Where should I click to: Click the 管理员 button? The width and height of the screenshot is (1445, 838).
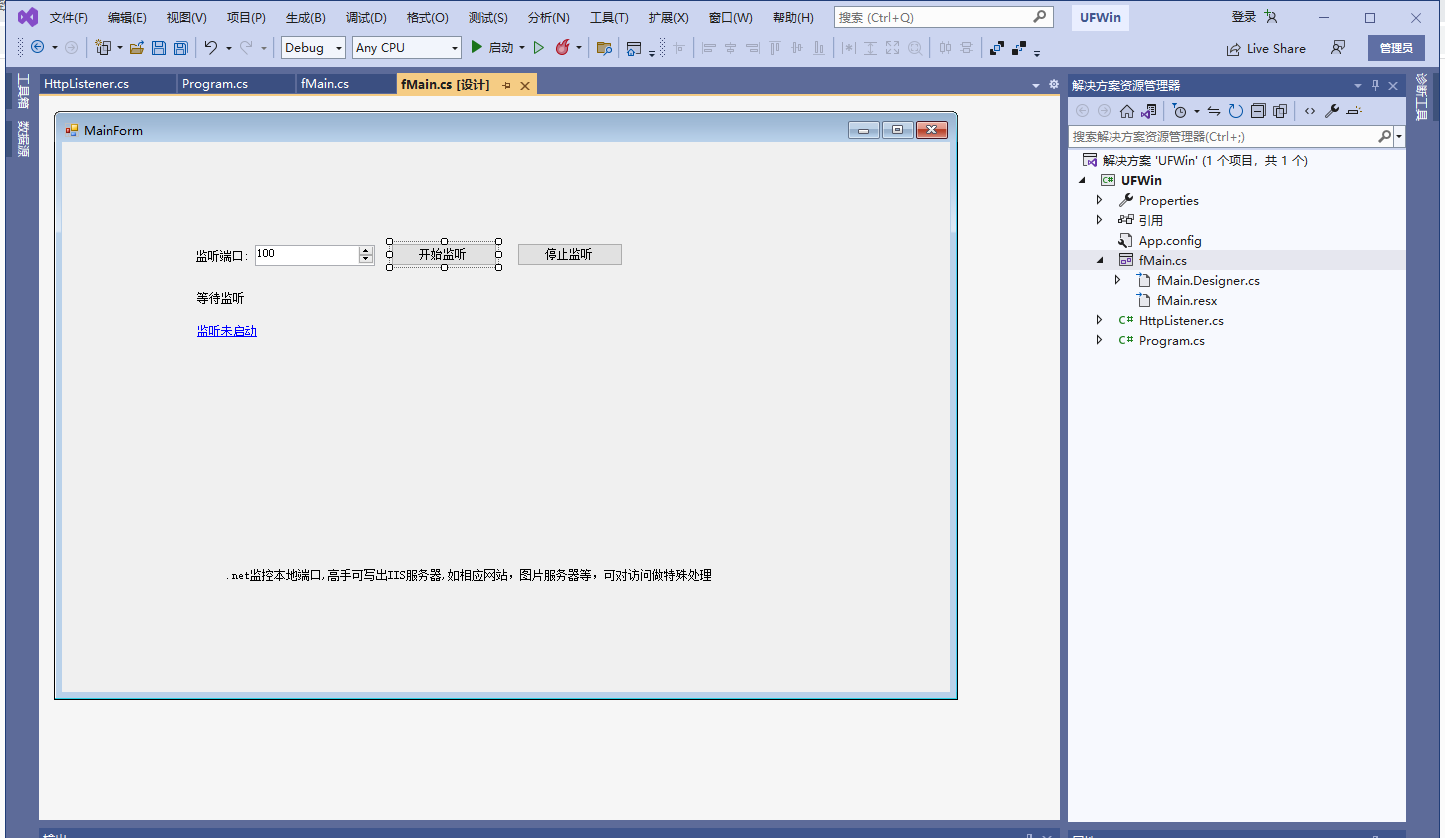click(1396, 48)
